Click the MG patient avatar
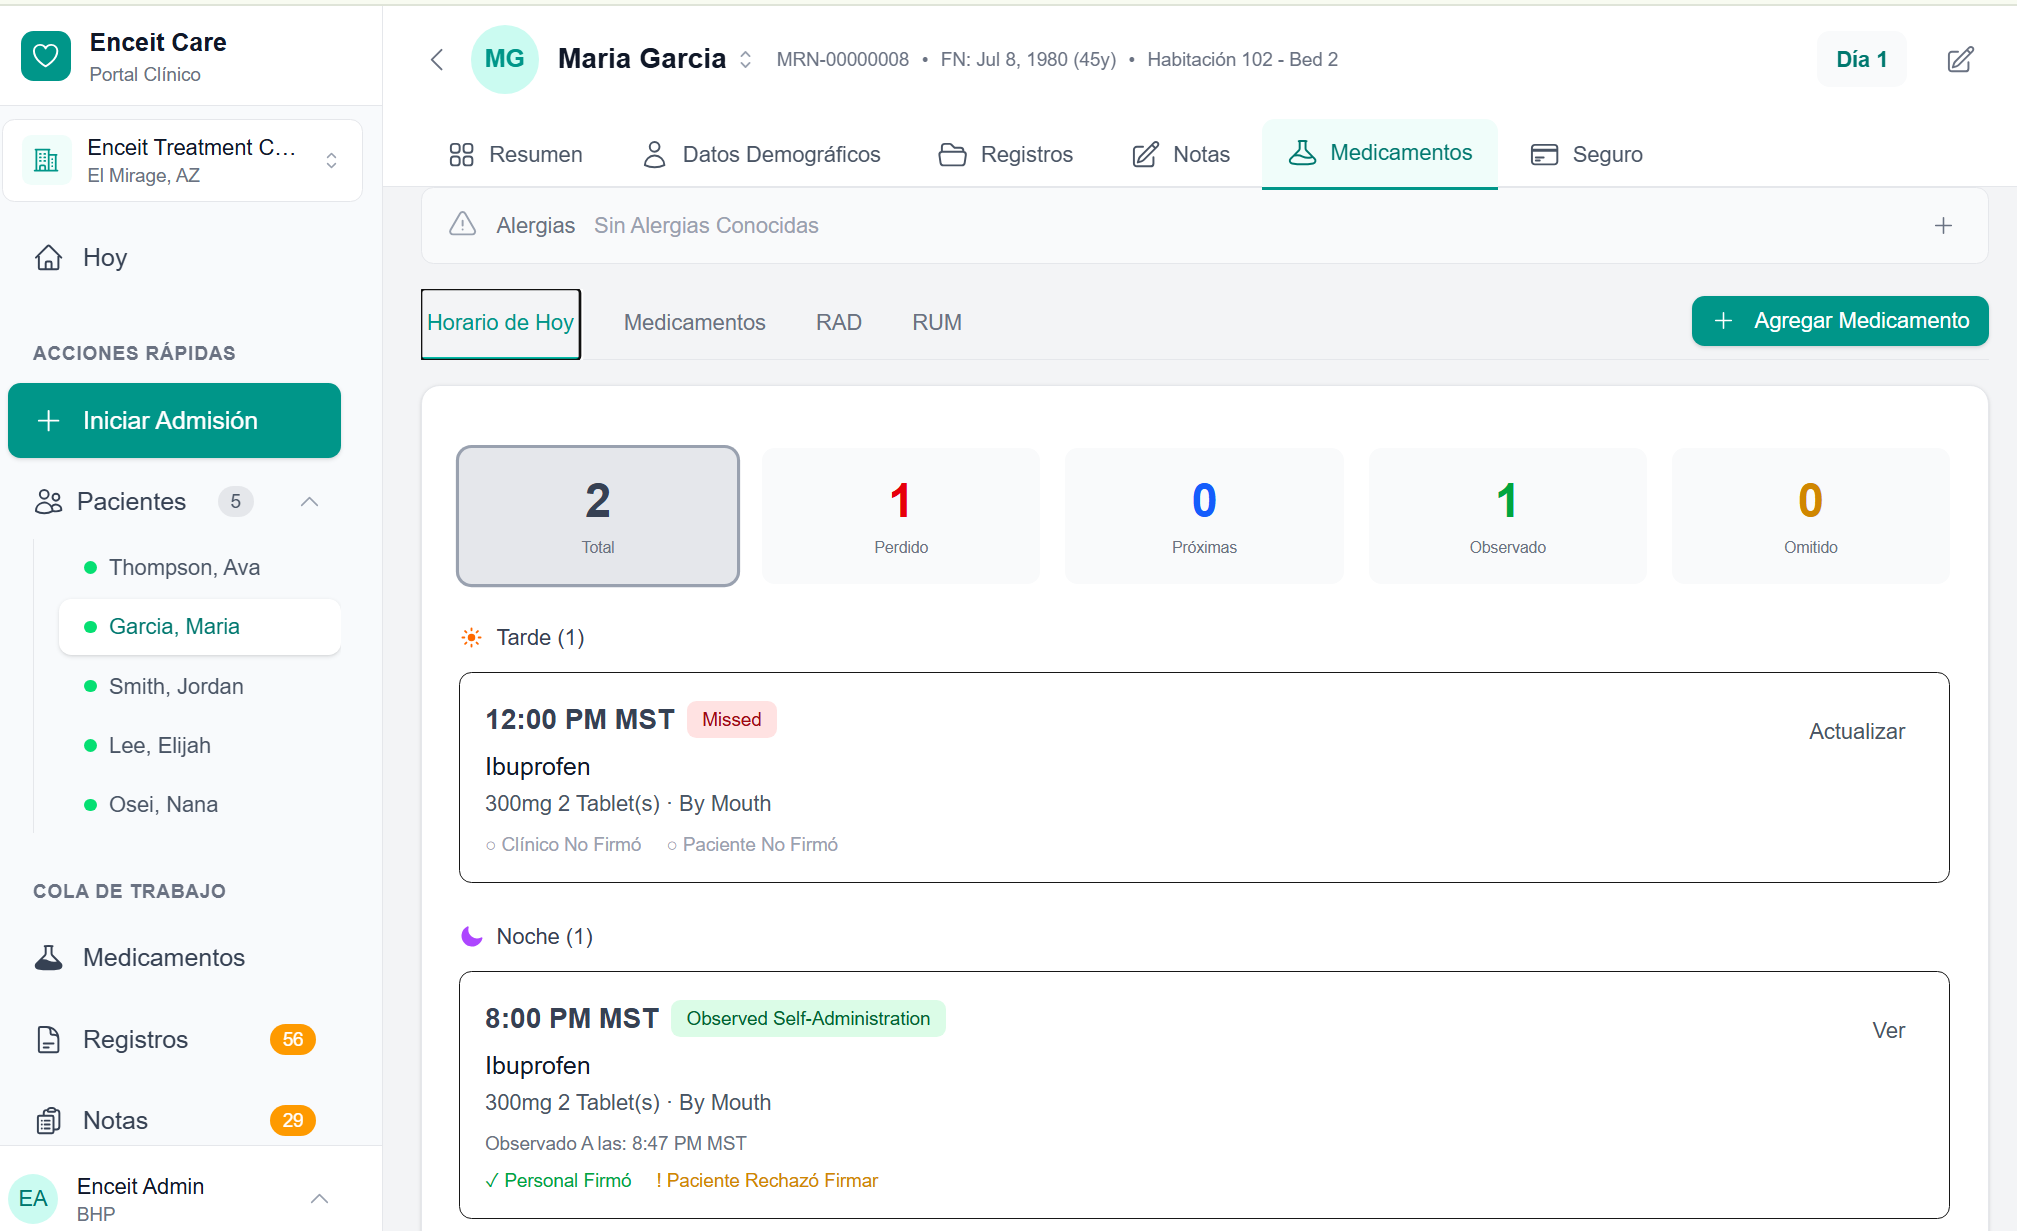The image size is (2017, 1231). 505,59
